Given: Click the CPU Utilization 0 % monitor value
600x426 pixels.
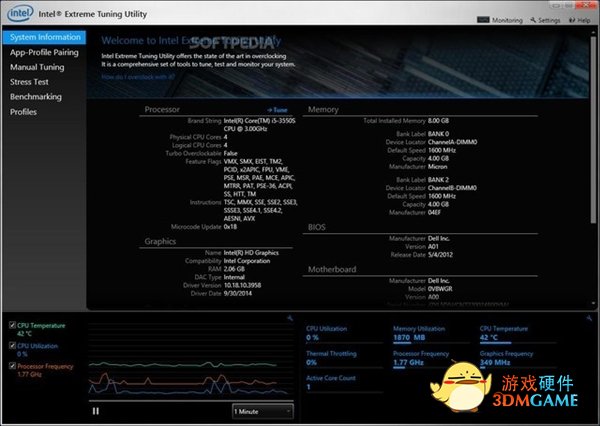Looking at the screenshot, I should click(312, 338).
